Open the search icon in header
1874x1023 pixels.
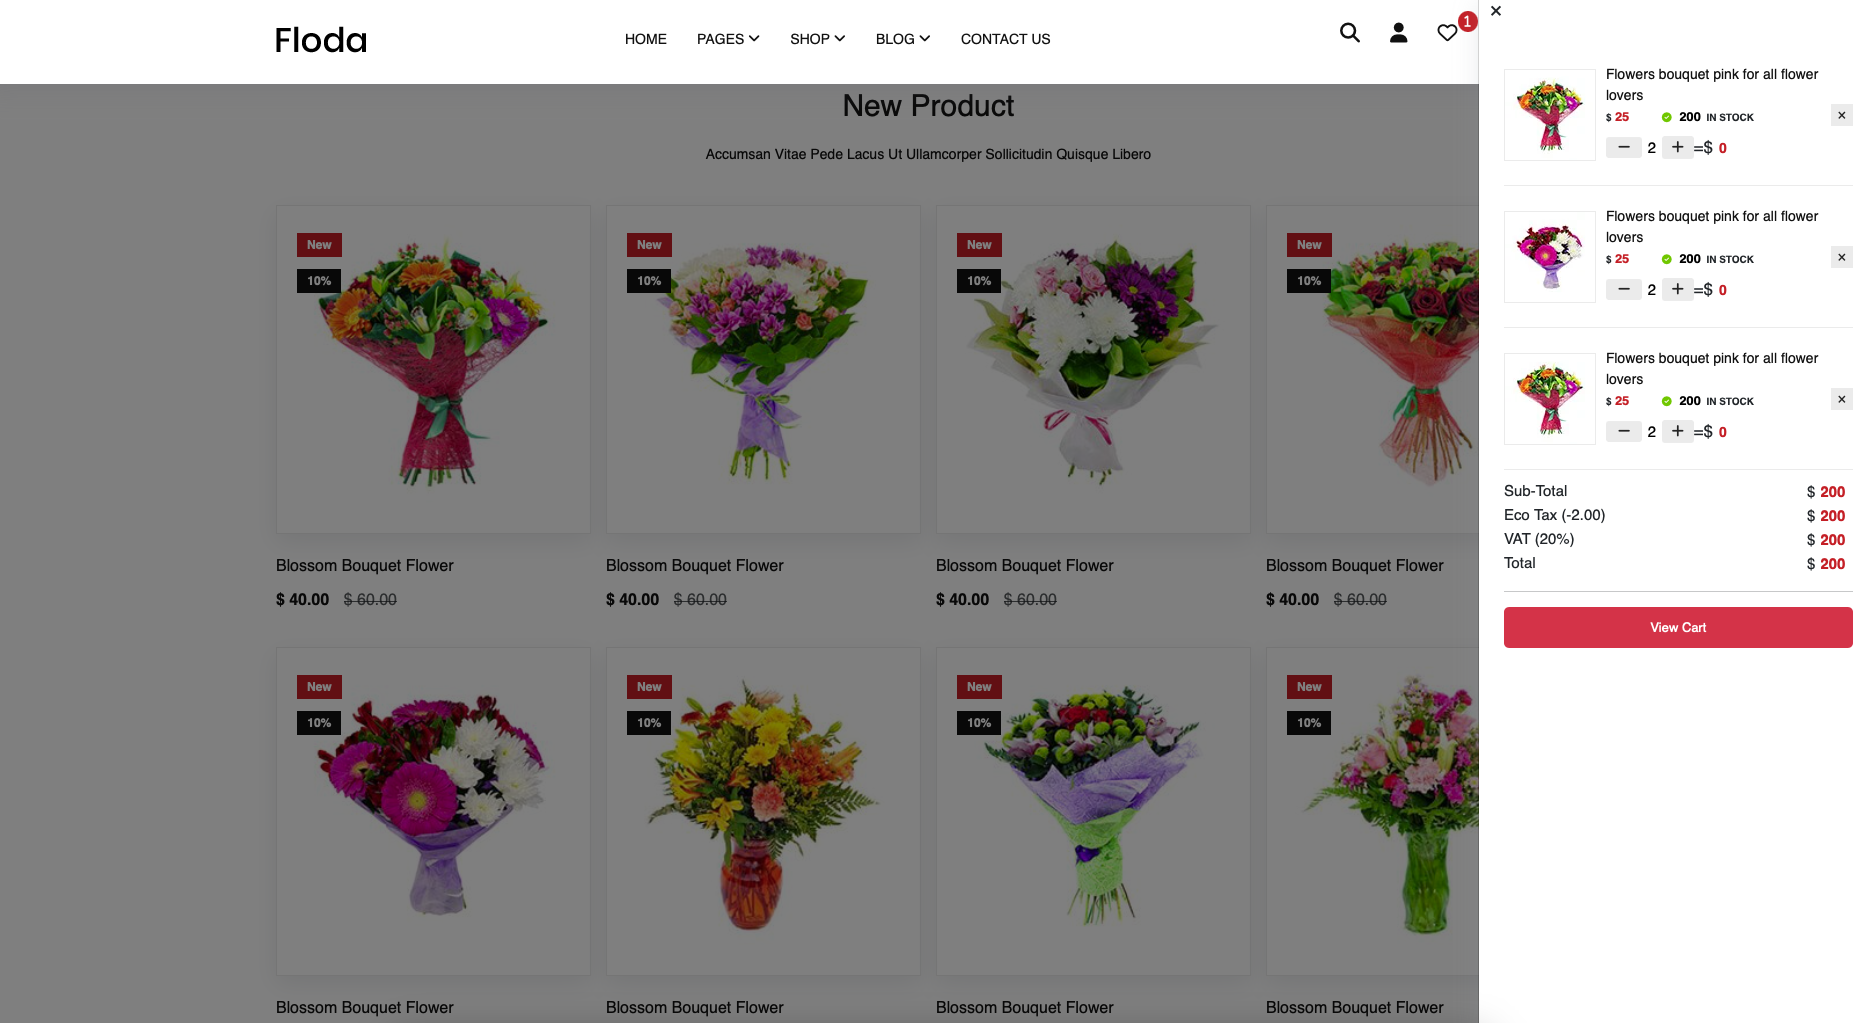[1349, 33]
